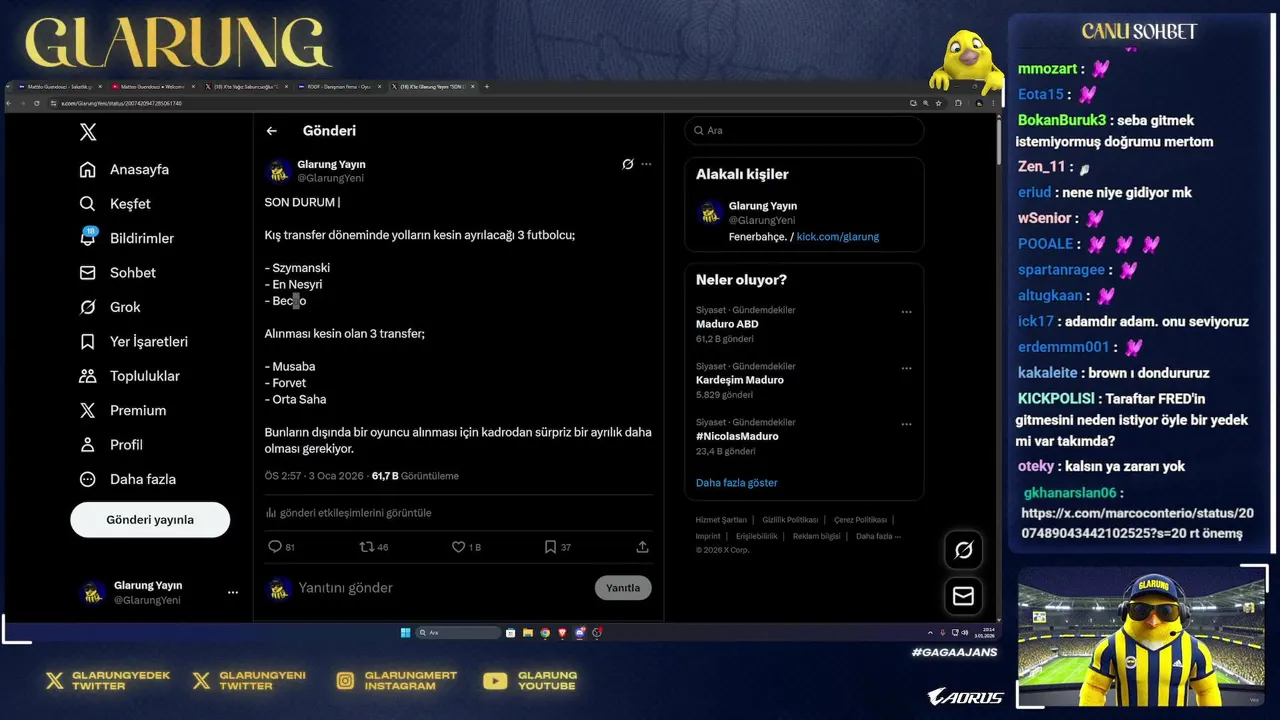Open options dots for Kardeşim Maduro trend
Image resolution: width=1280 pixels, height=720 pixels.
pyautogui.click(x=906, y=368)
